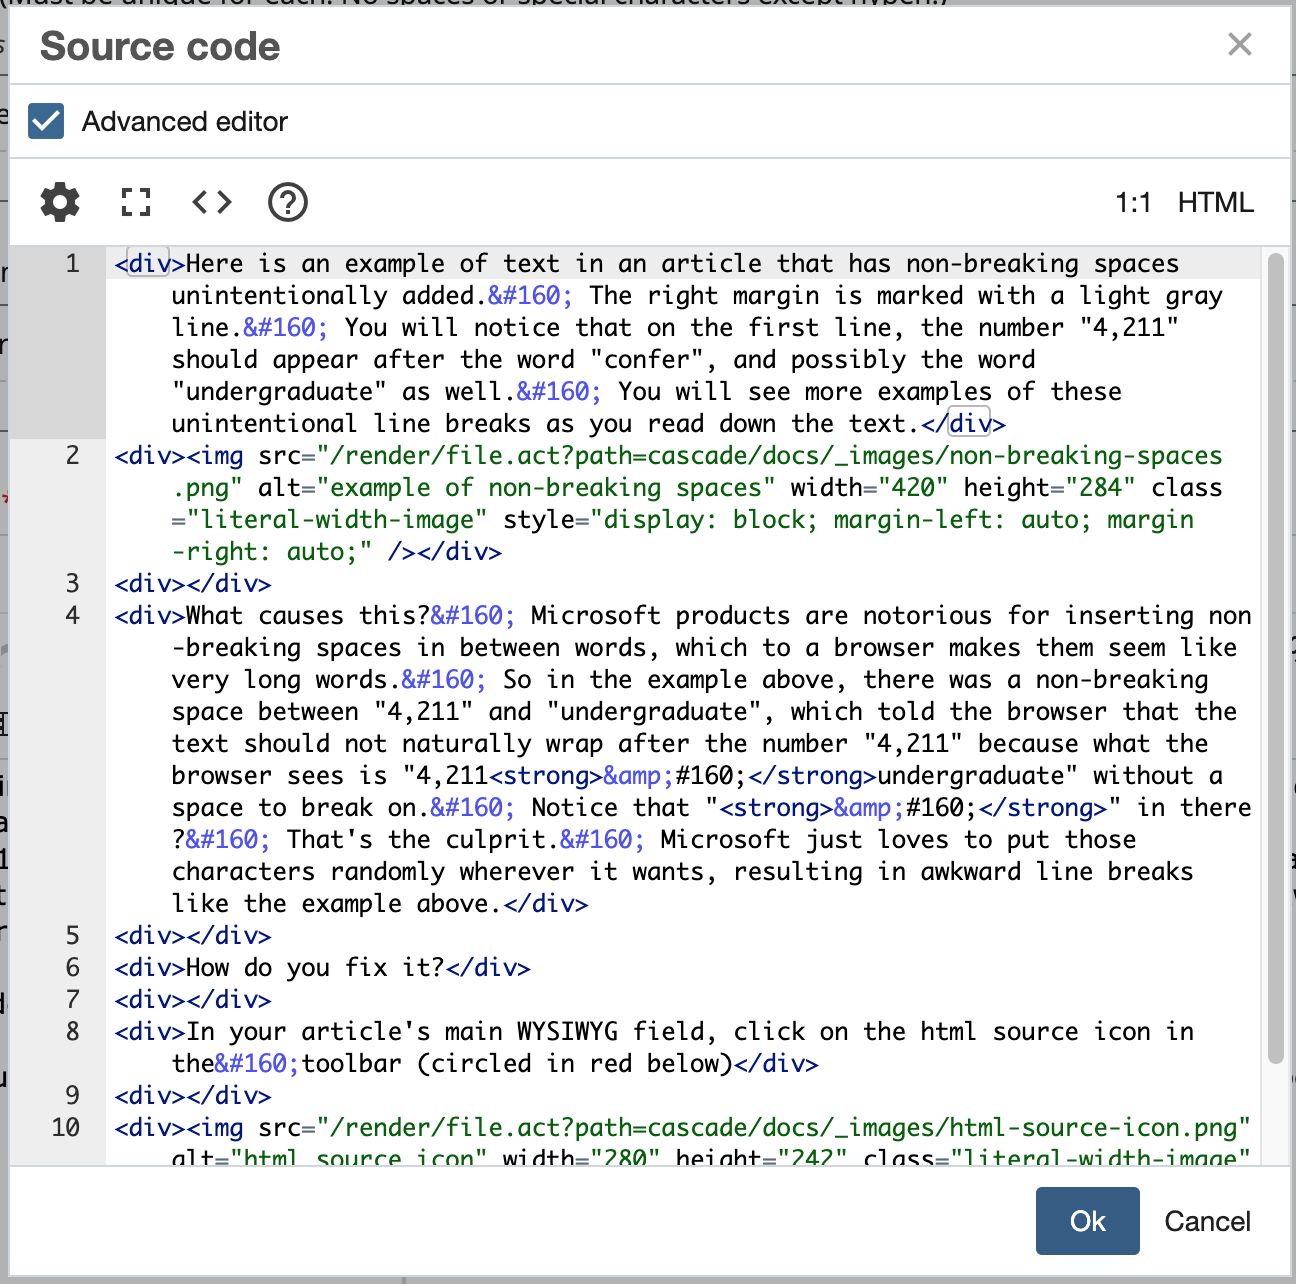Select line number 7 in the gutter
The width and height of the screenshot is (1296, 1284).
coord(72,999)
